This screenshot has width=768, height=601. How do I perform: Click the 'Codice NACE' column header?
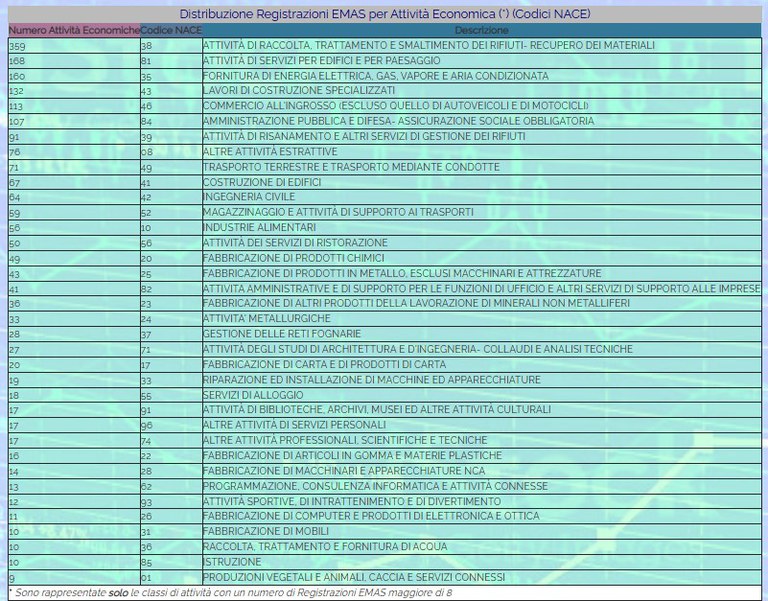click(x=170, y=31)
